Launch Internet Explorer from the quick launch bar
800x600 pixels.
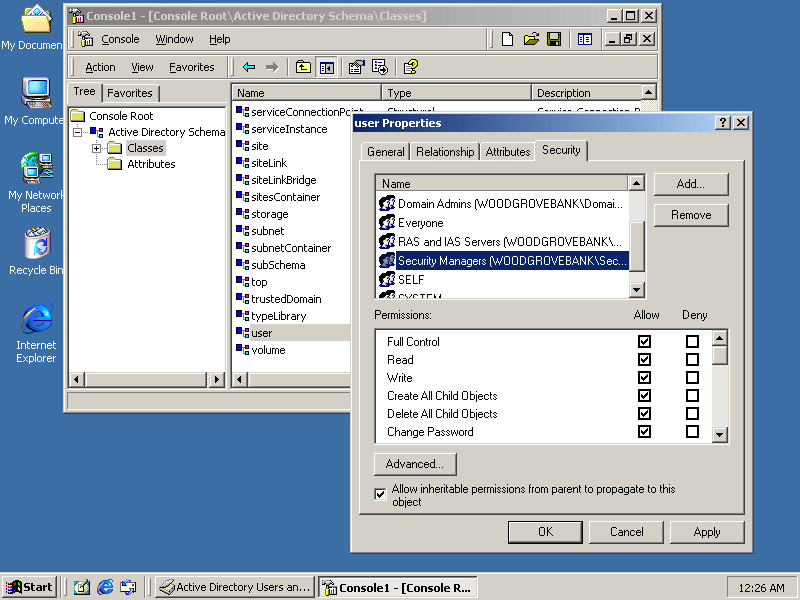coord(105,587)
